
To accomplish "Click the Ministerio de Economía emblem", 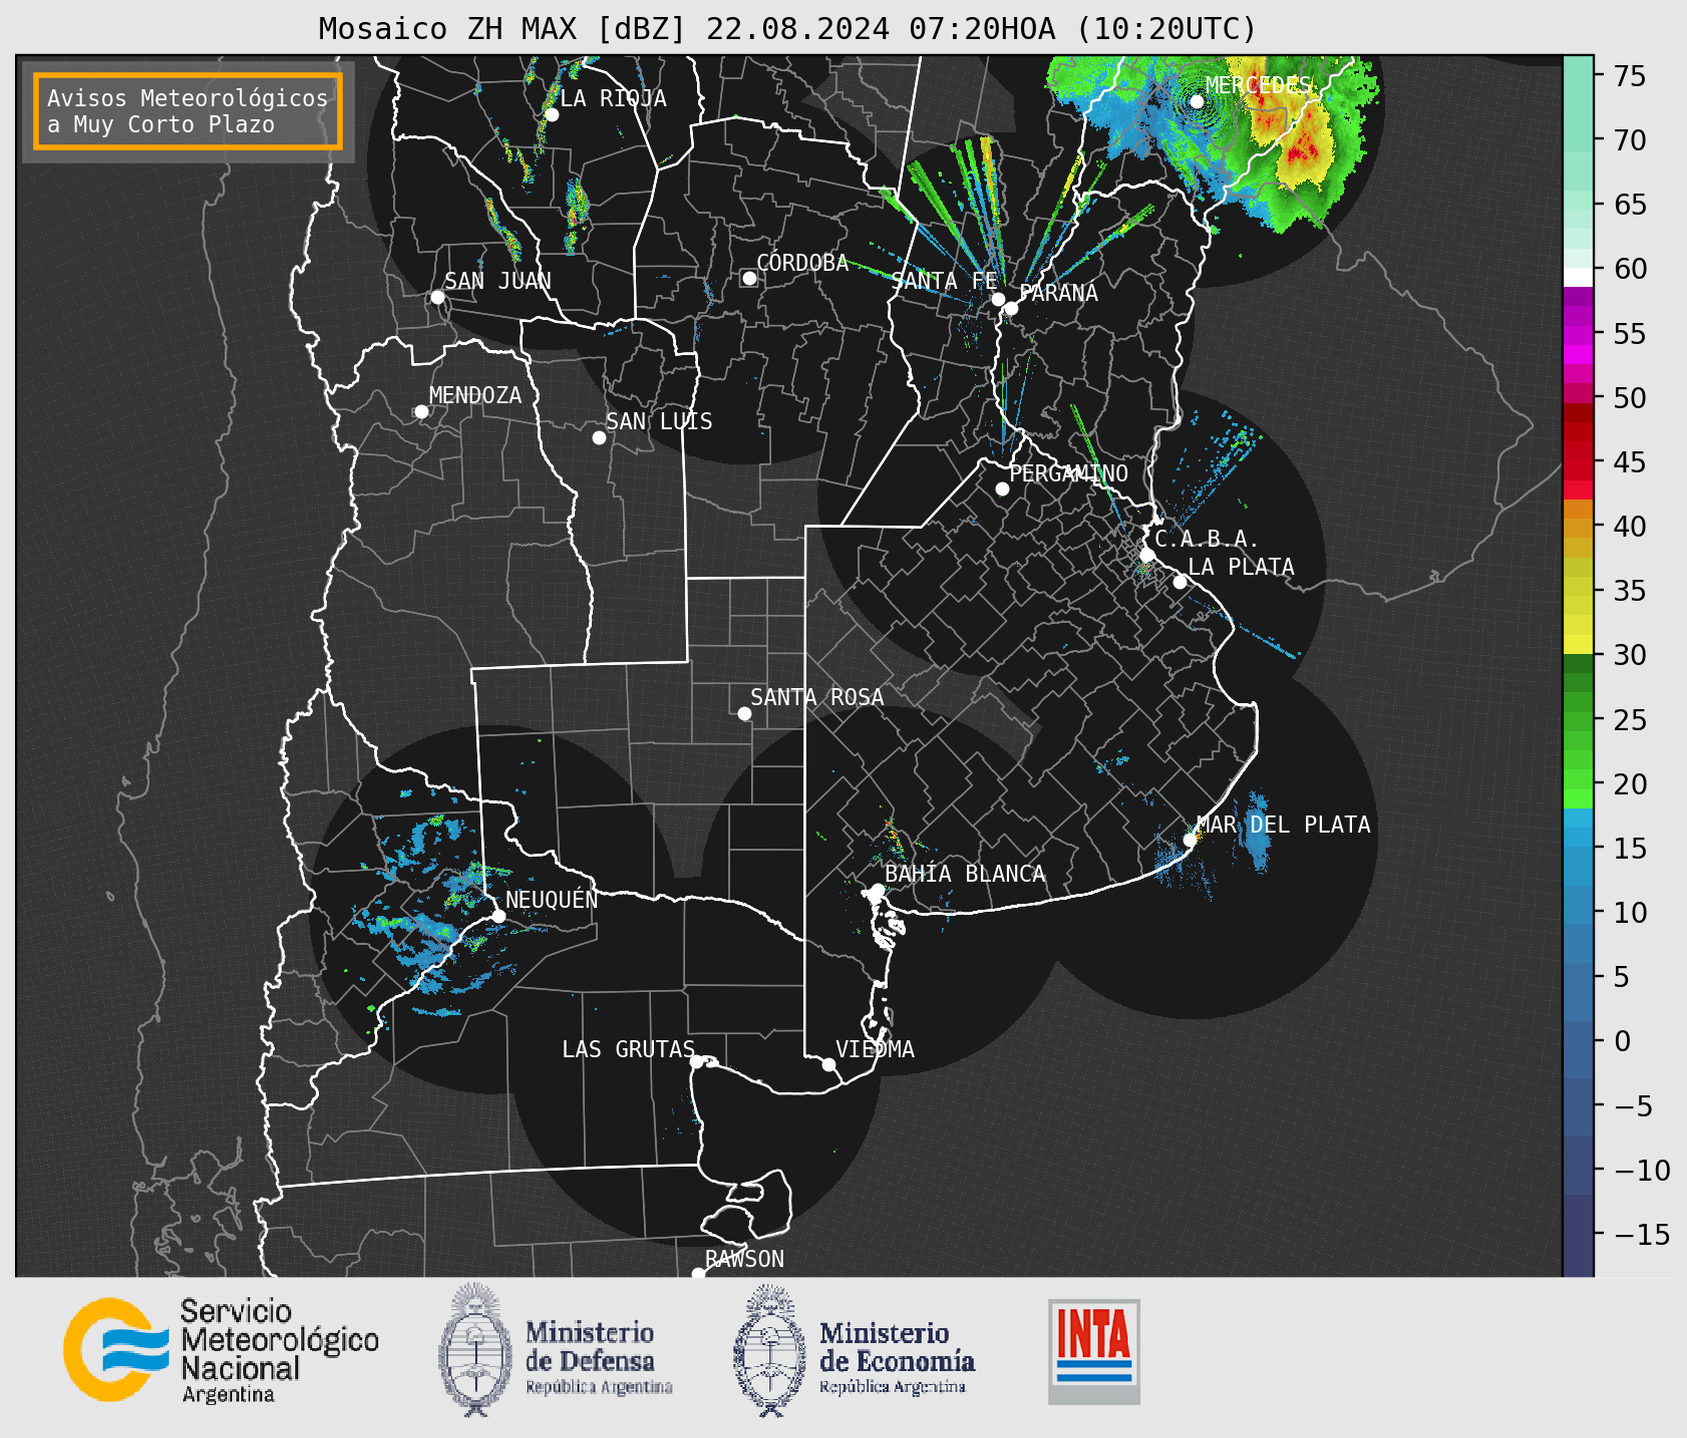I will [x=768, y=1350].
